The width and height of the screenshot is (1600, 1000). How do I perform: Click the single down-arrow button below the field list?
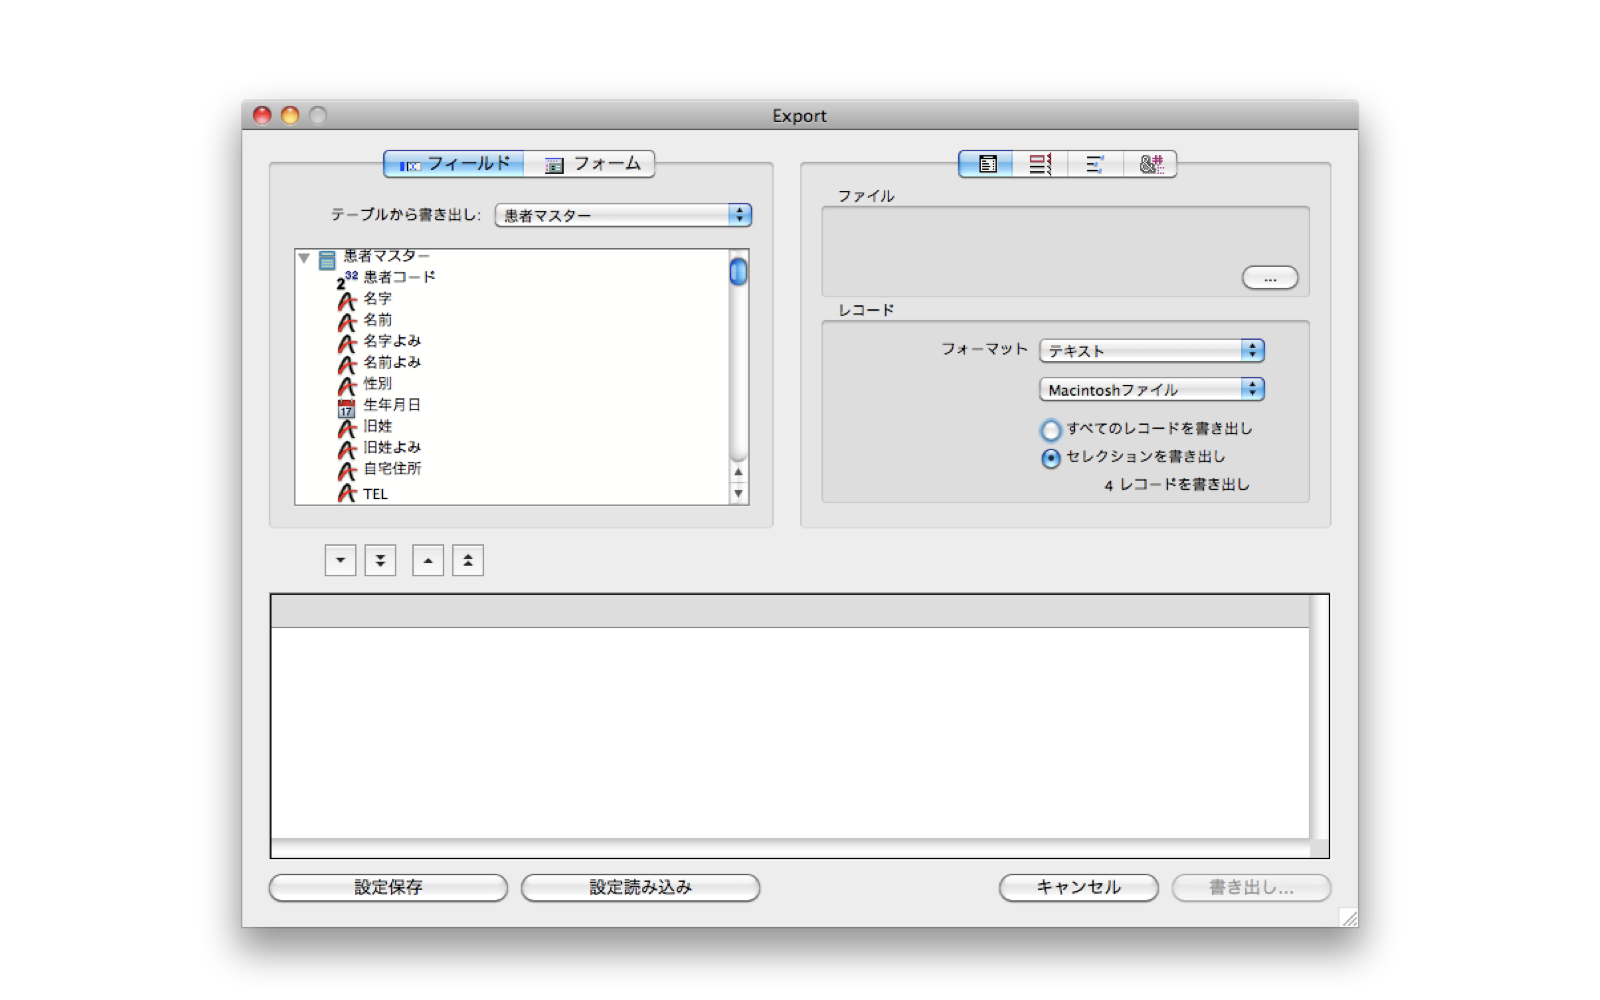tap(340, 561)
